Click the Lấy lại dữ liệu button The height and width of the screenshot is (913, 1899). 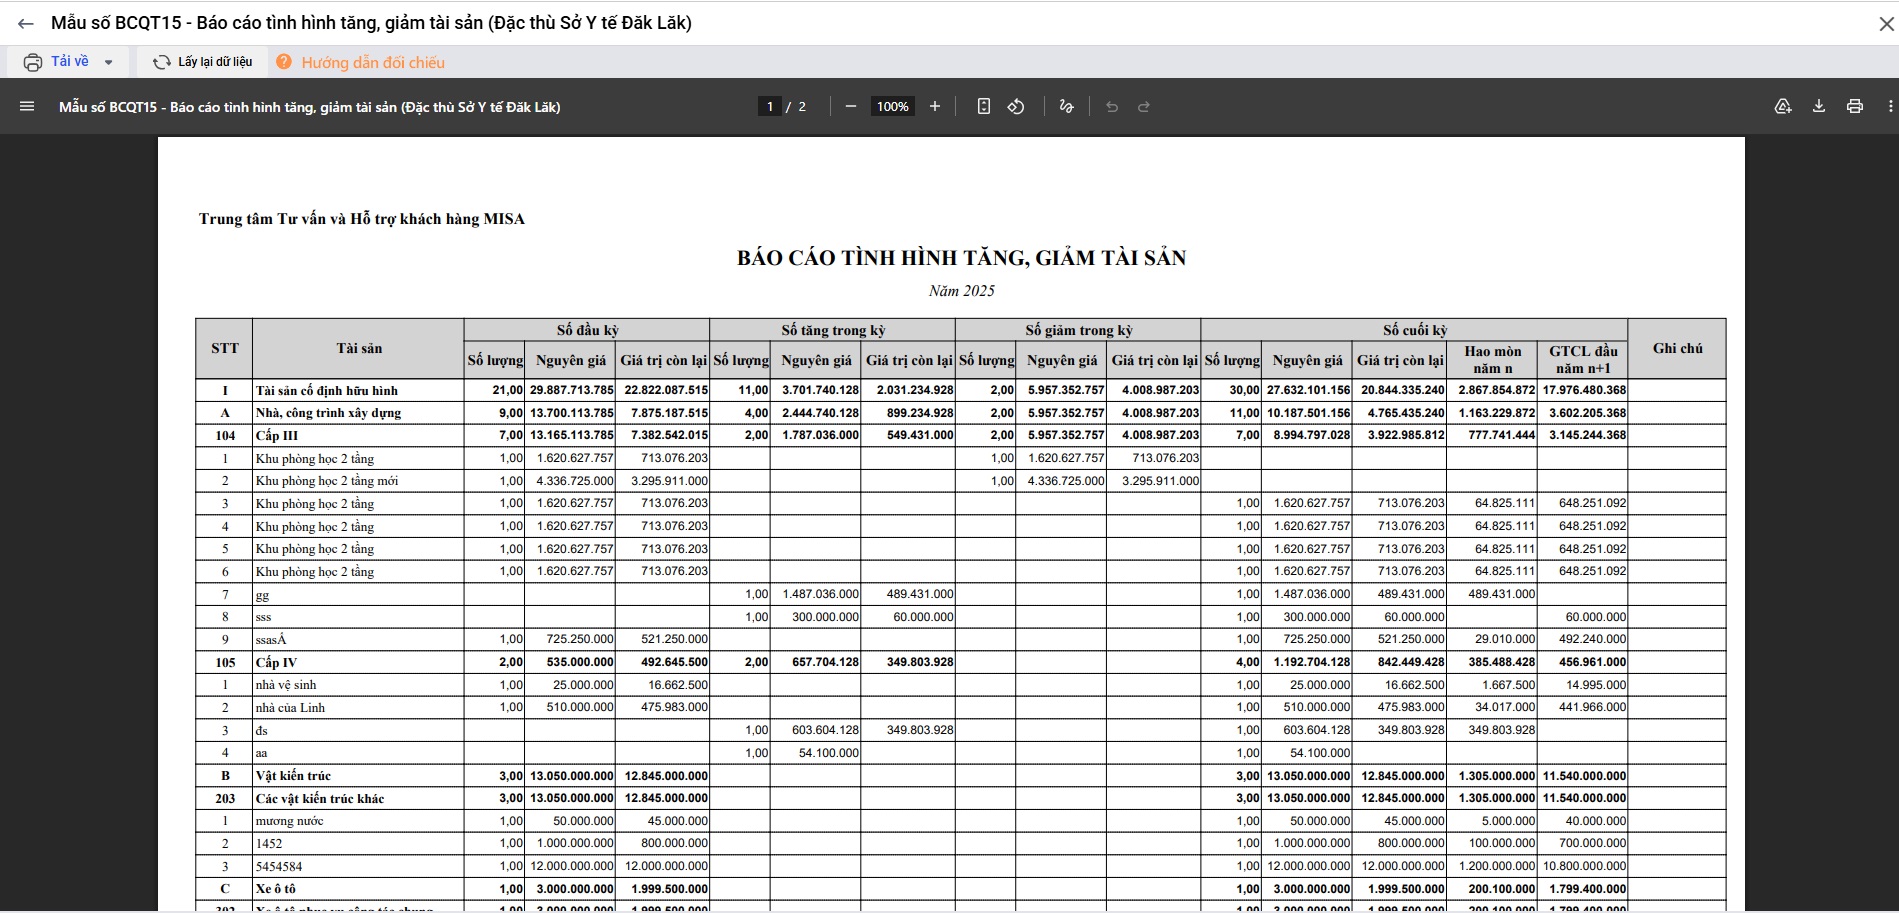(x=203, y=62)
